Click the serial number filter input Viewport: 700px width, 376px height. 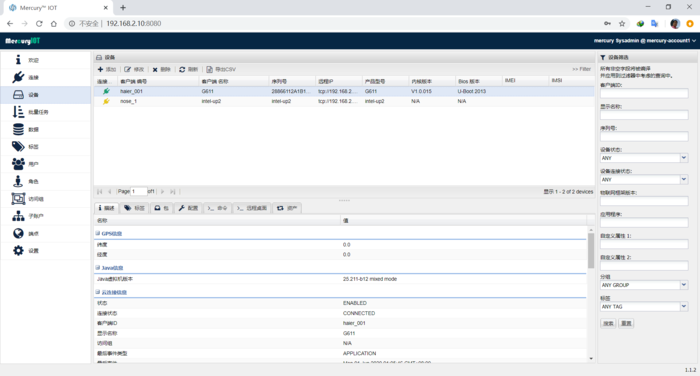644,136
